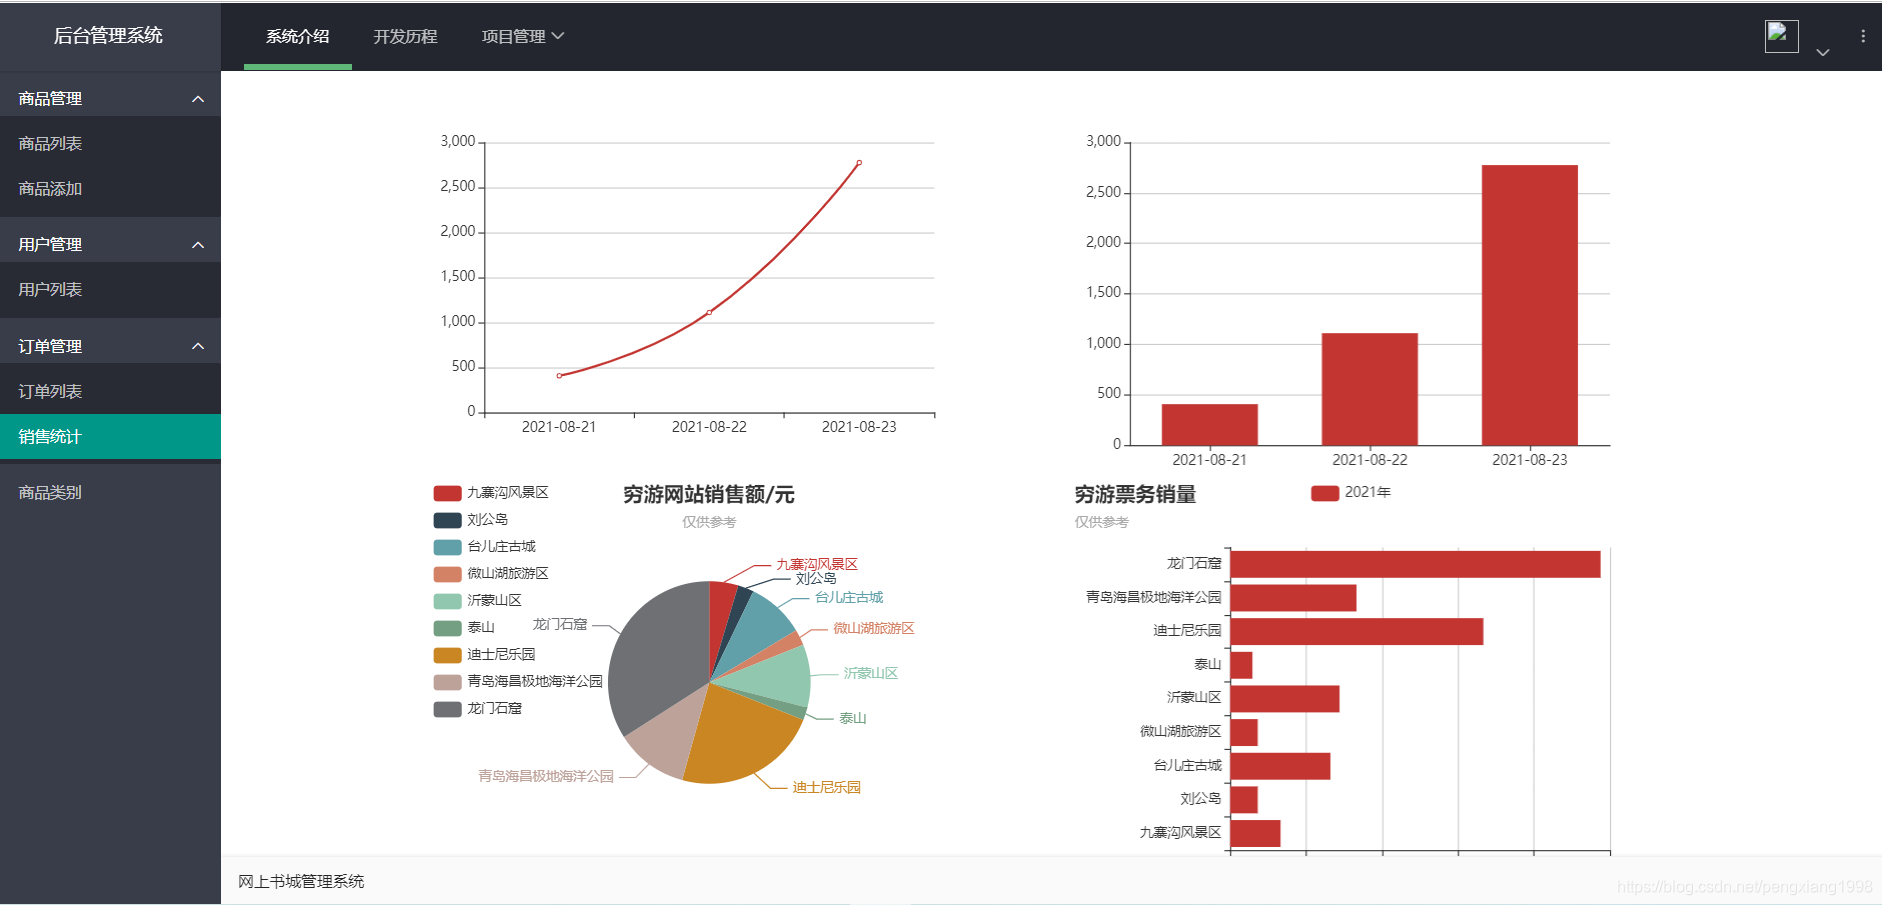Image resolution: width=1882 pixels, height=905 pixels.
Task: Toggle 龙门石窟 legend entry
Action: (478, 709)
